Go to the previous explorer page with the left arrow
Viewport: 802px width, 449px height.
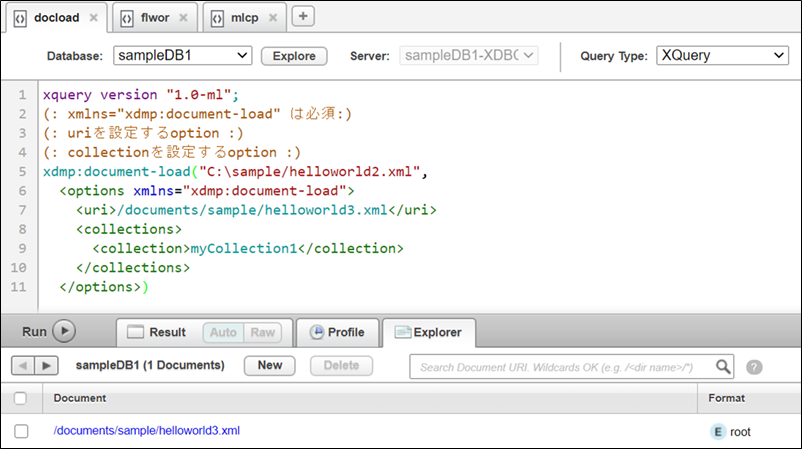click(23, 366)
